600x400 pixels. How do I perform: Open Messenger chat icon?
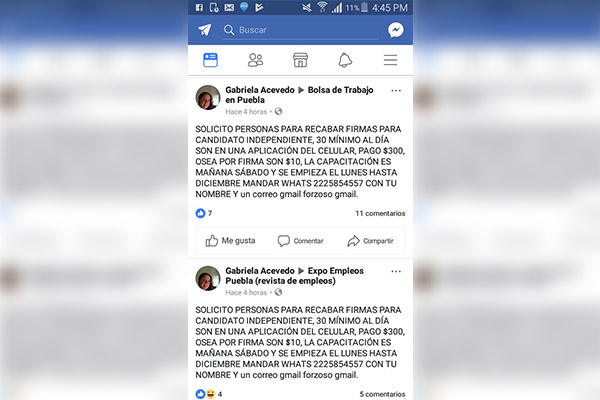(x=396, y=30)
